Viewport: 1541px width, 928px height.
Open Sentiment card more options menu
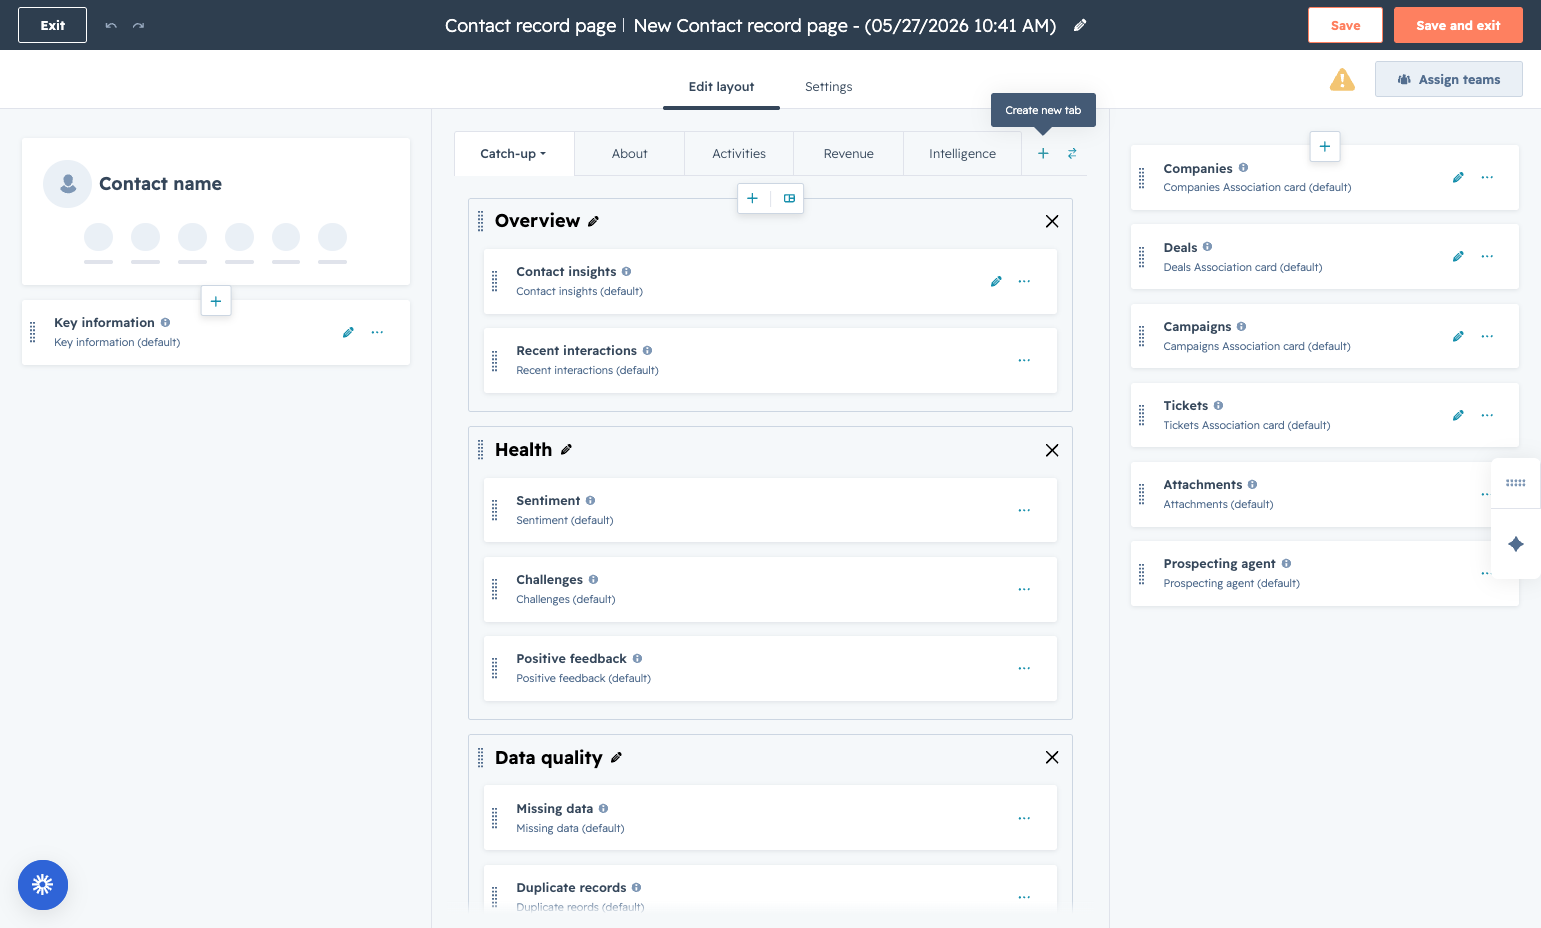click(x=1024, y=510)
